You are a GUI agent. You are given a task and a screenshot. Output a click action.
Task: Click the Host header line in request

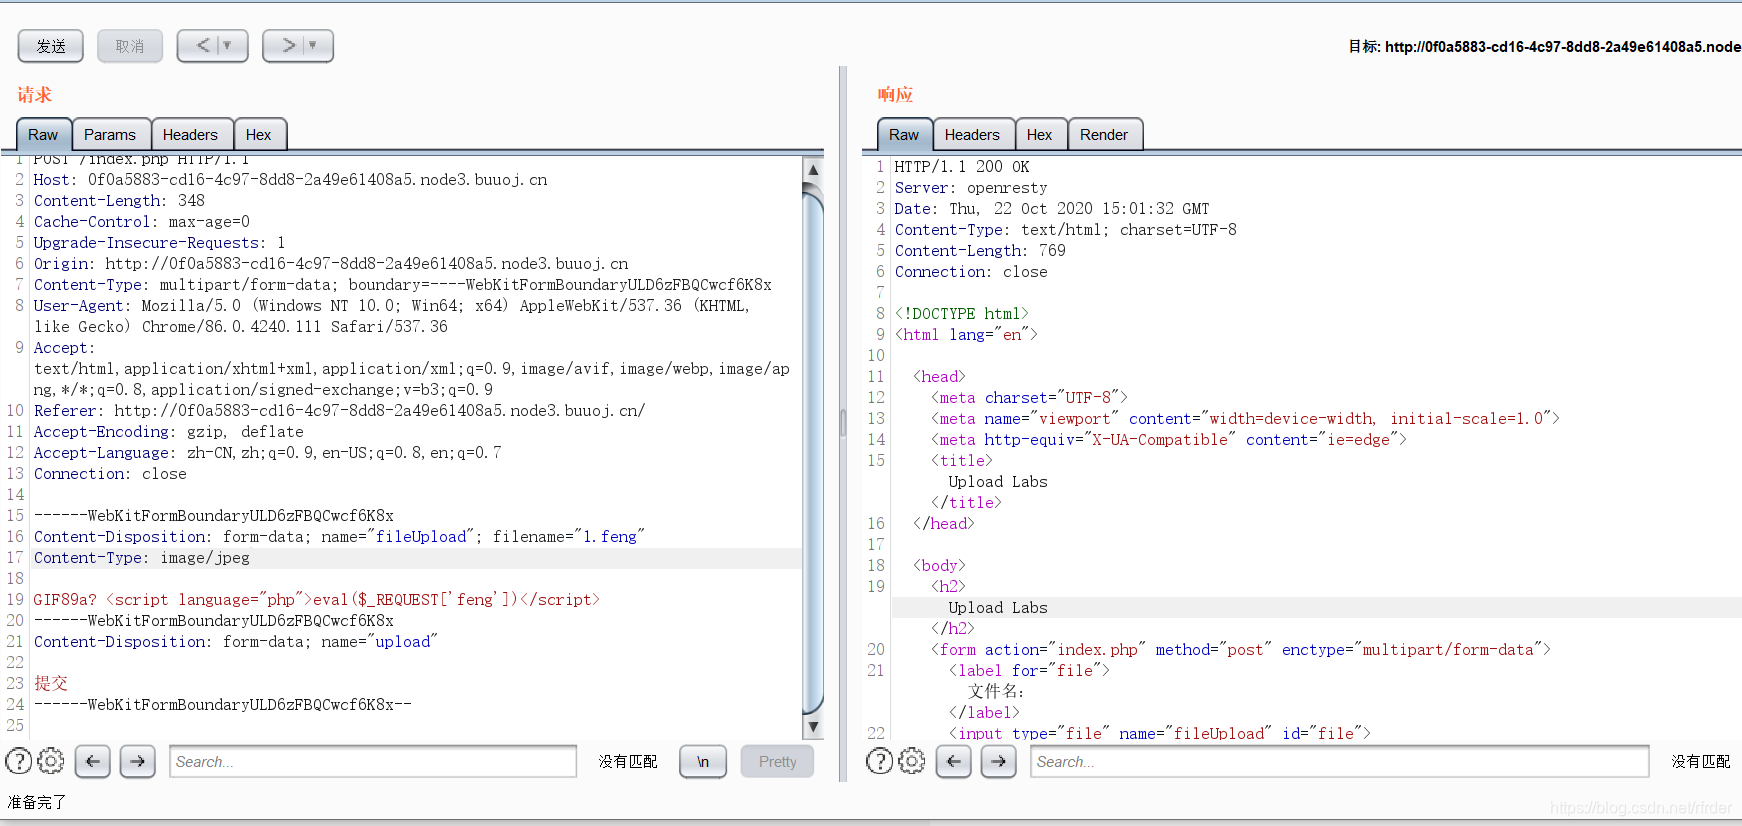[291, 180]
